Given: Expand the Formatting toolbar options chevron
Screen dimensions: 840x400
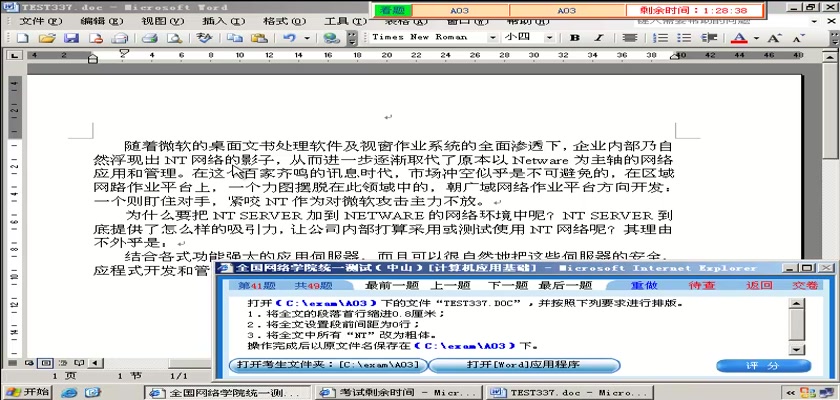Looking at the screenshot, I should [834, 37].
